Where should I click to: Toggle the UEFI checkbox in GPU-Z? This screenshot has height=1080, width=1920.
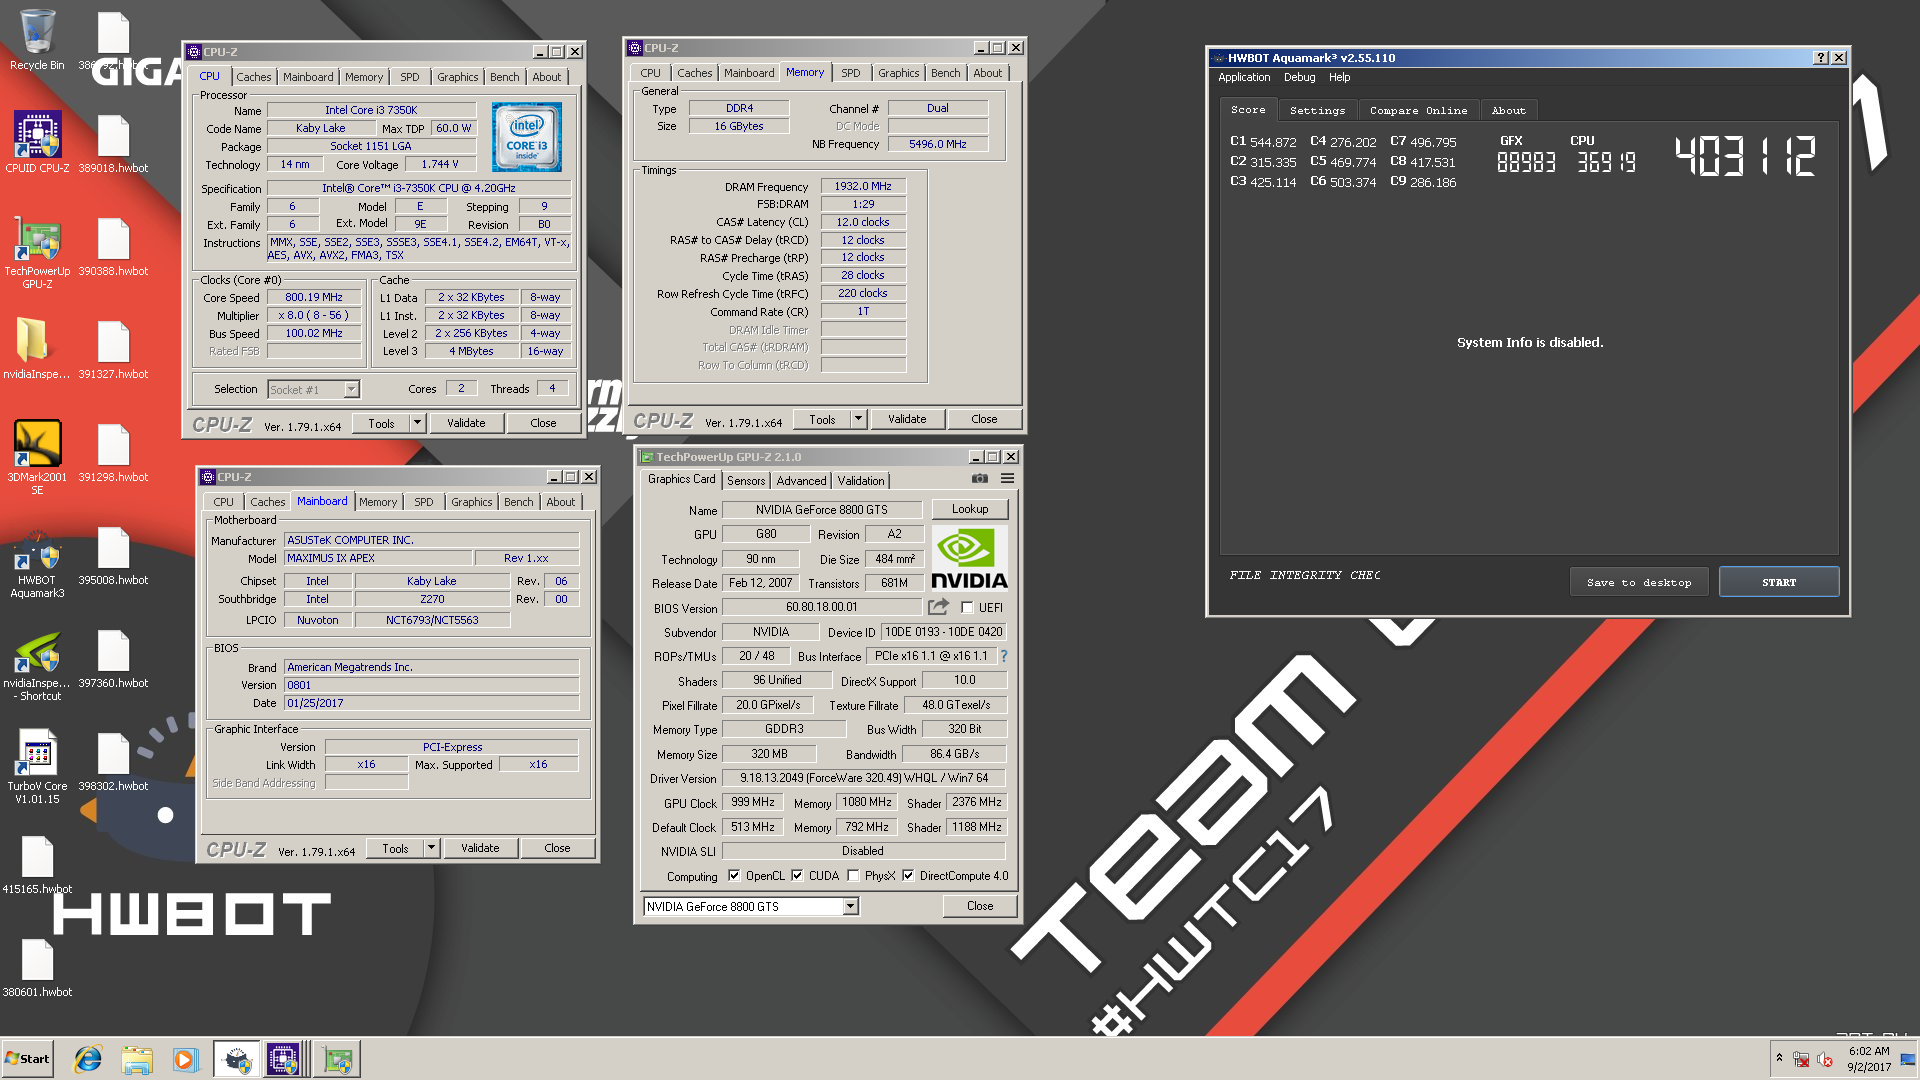967,608
